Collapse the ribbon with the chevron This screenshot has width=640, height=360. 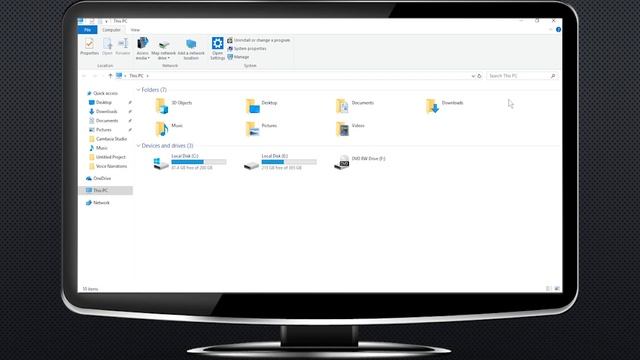[x=550, y=29]
